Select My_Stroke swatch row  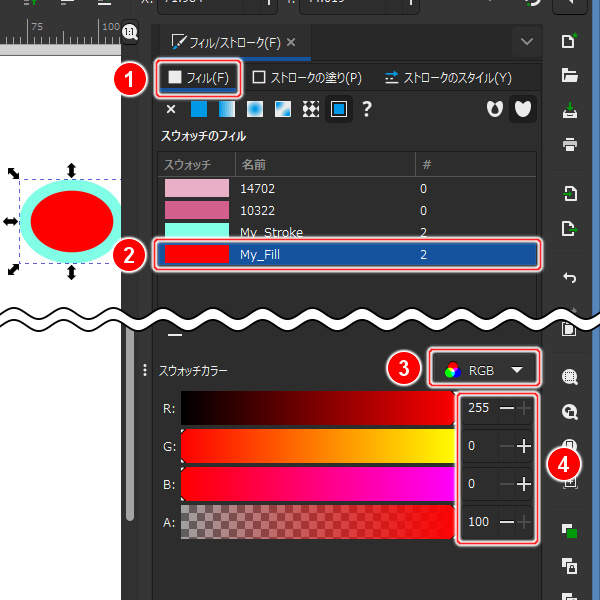pyautogui.click(x=346, y=231)
